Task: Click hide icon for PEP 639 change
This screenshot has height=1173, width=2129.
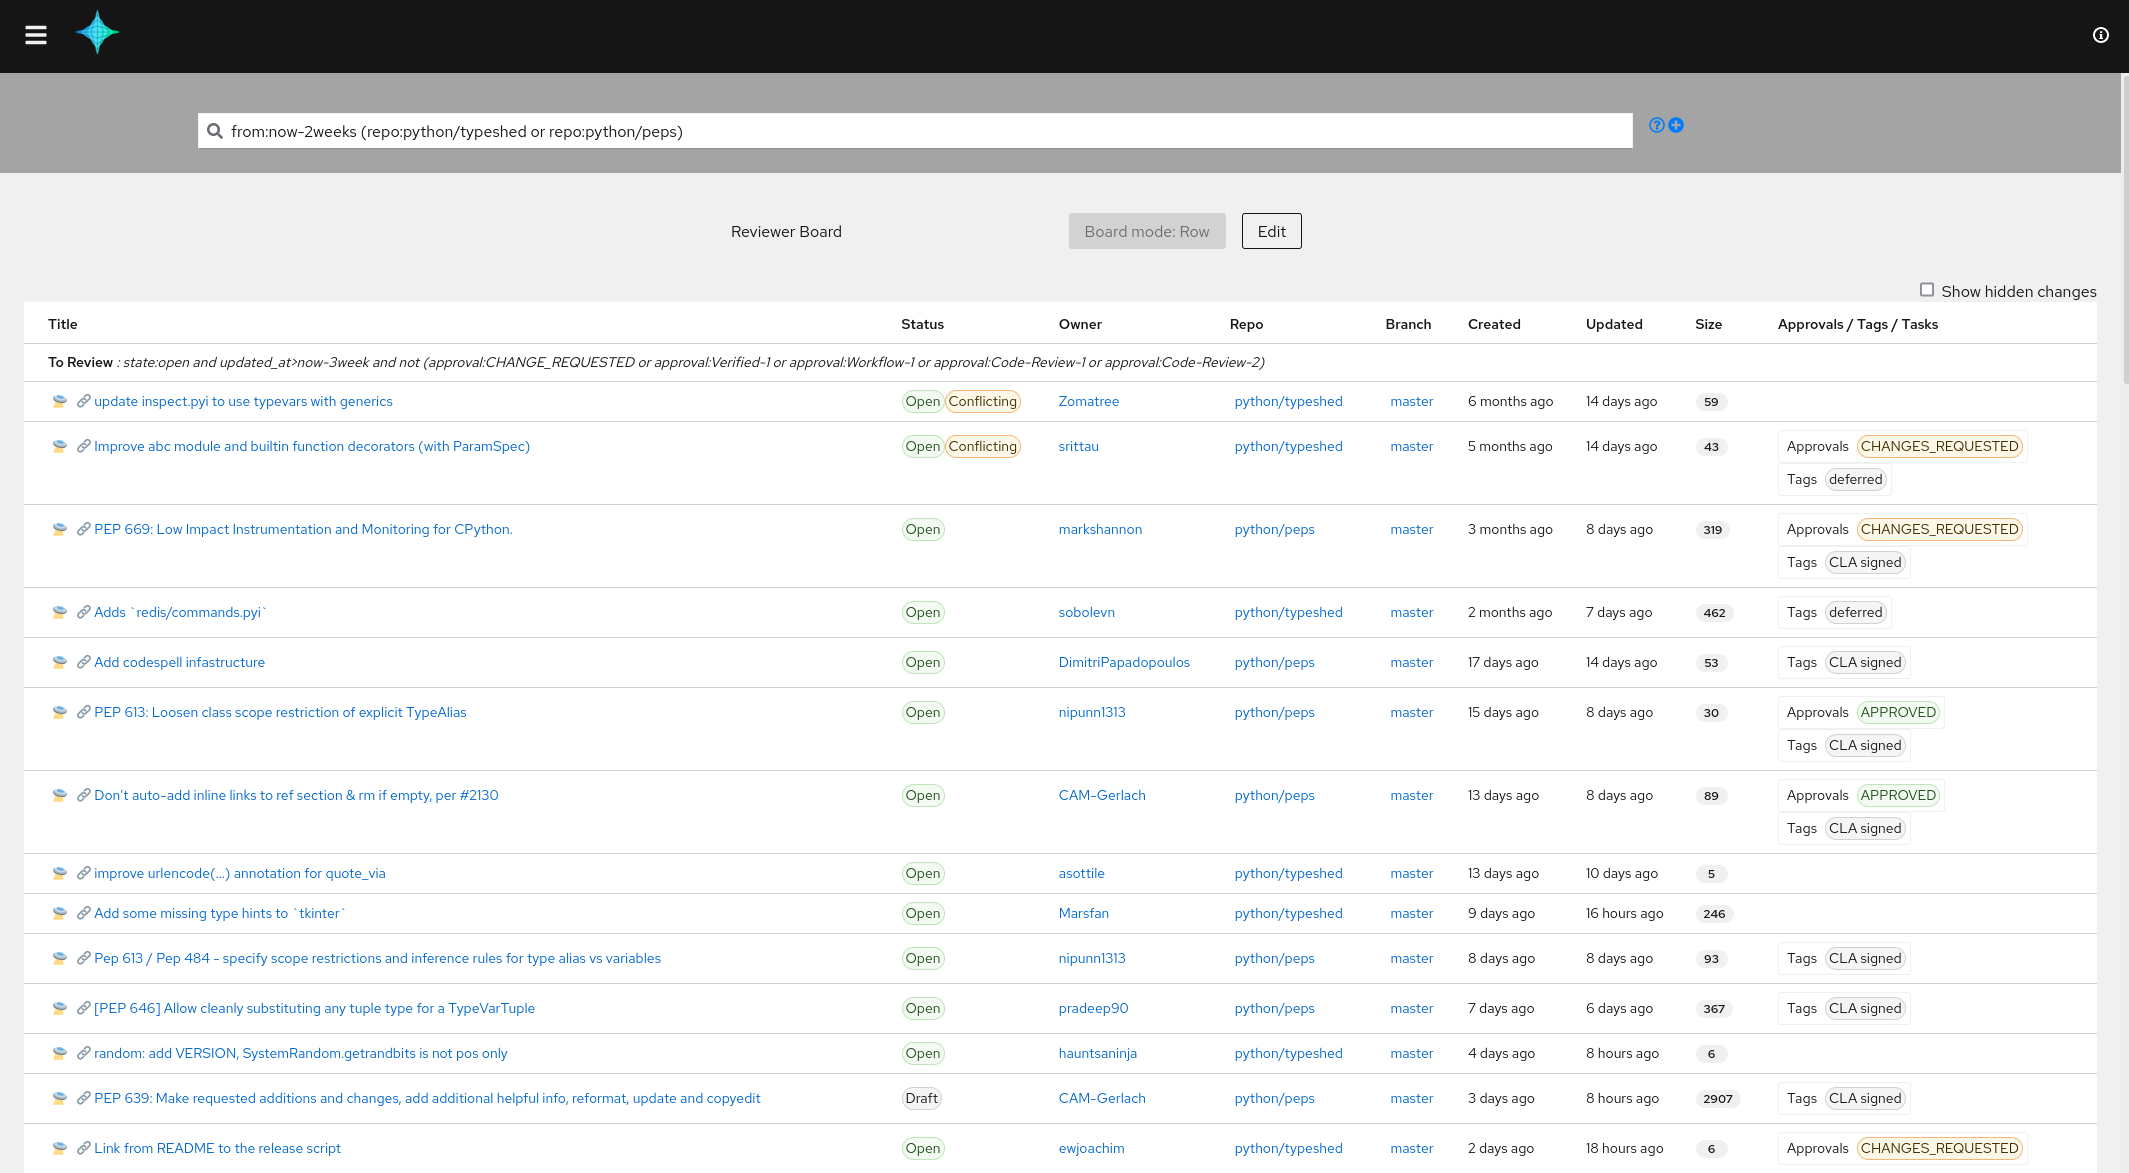Action: point(60,1098)
